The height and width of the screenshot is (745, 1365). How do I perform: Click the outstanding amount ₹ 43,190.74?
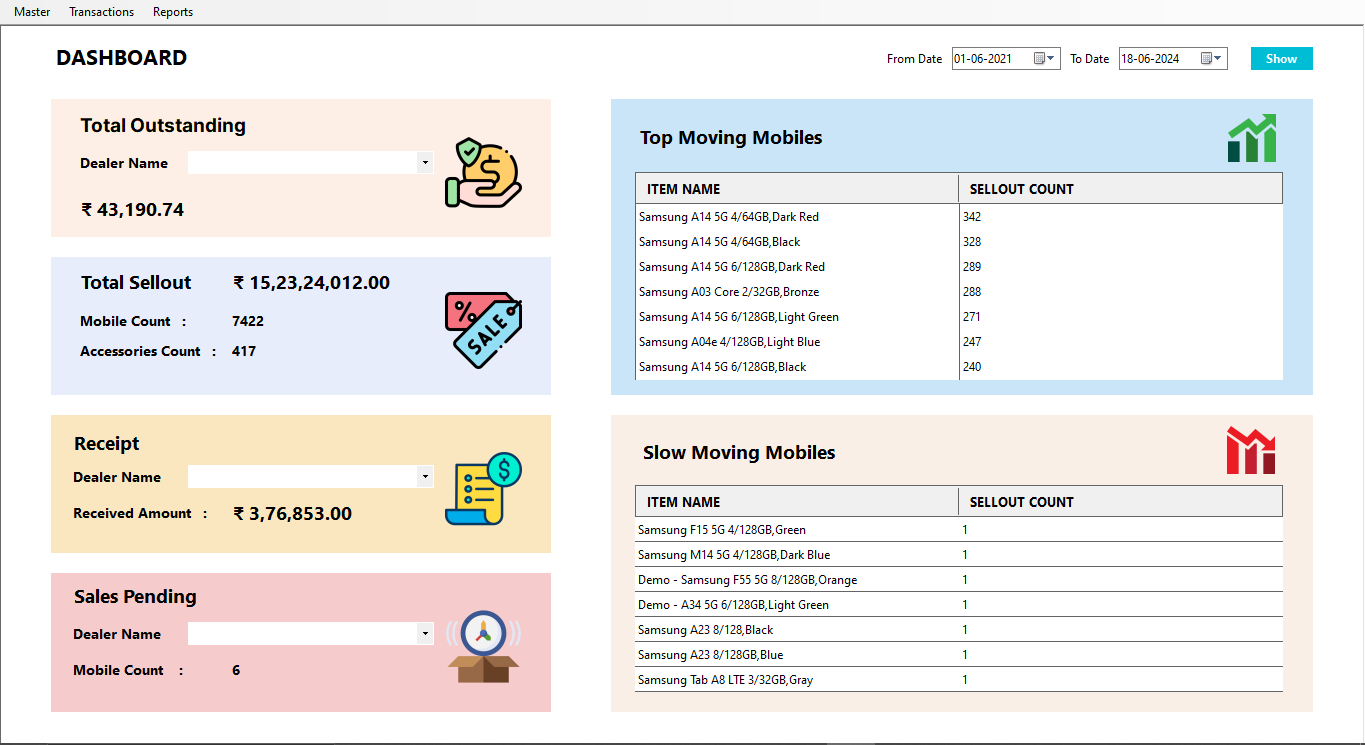coord(132,210)
